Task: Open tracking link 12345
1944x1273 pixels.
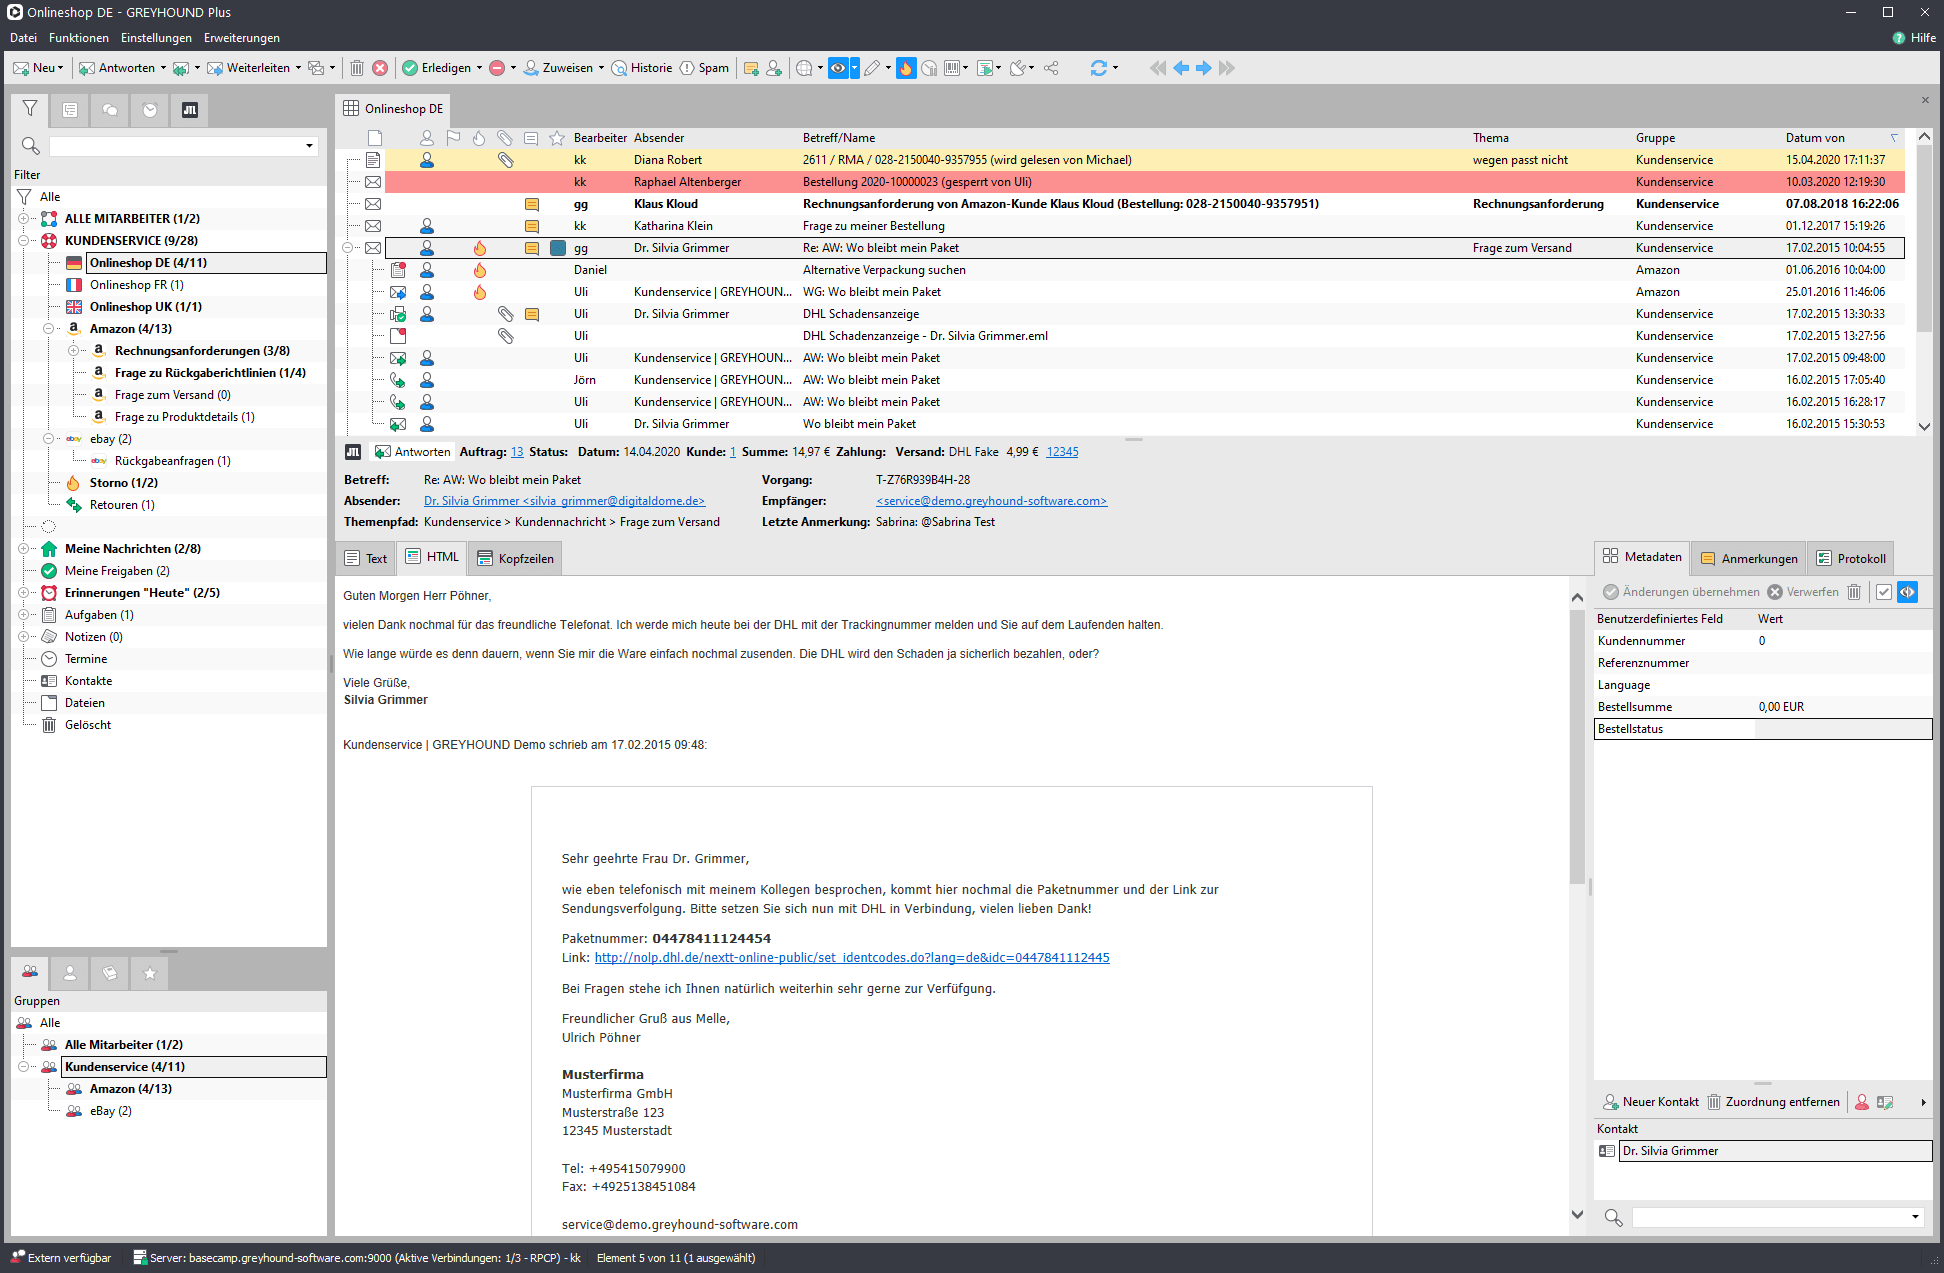Action: click(1062, 452)
